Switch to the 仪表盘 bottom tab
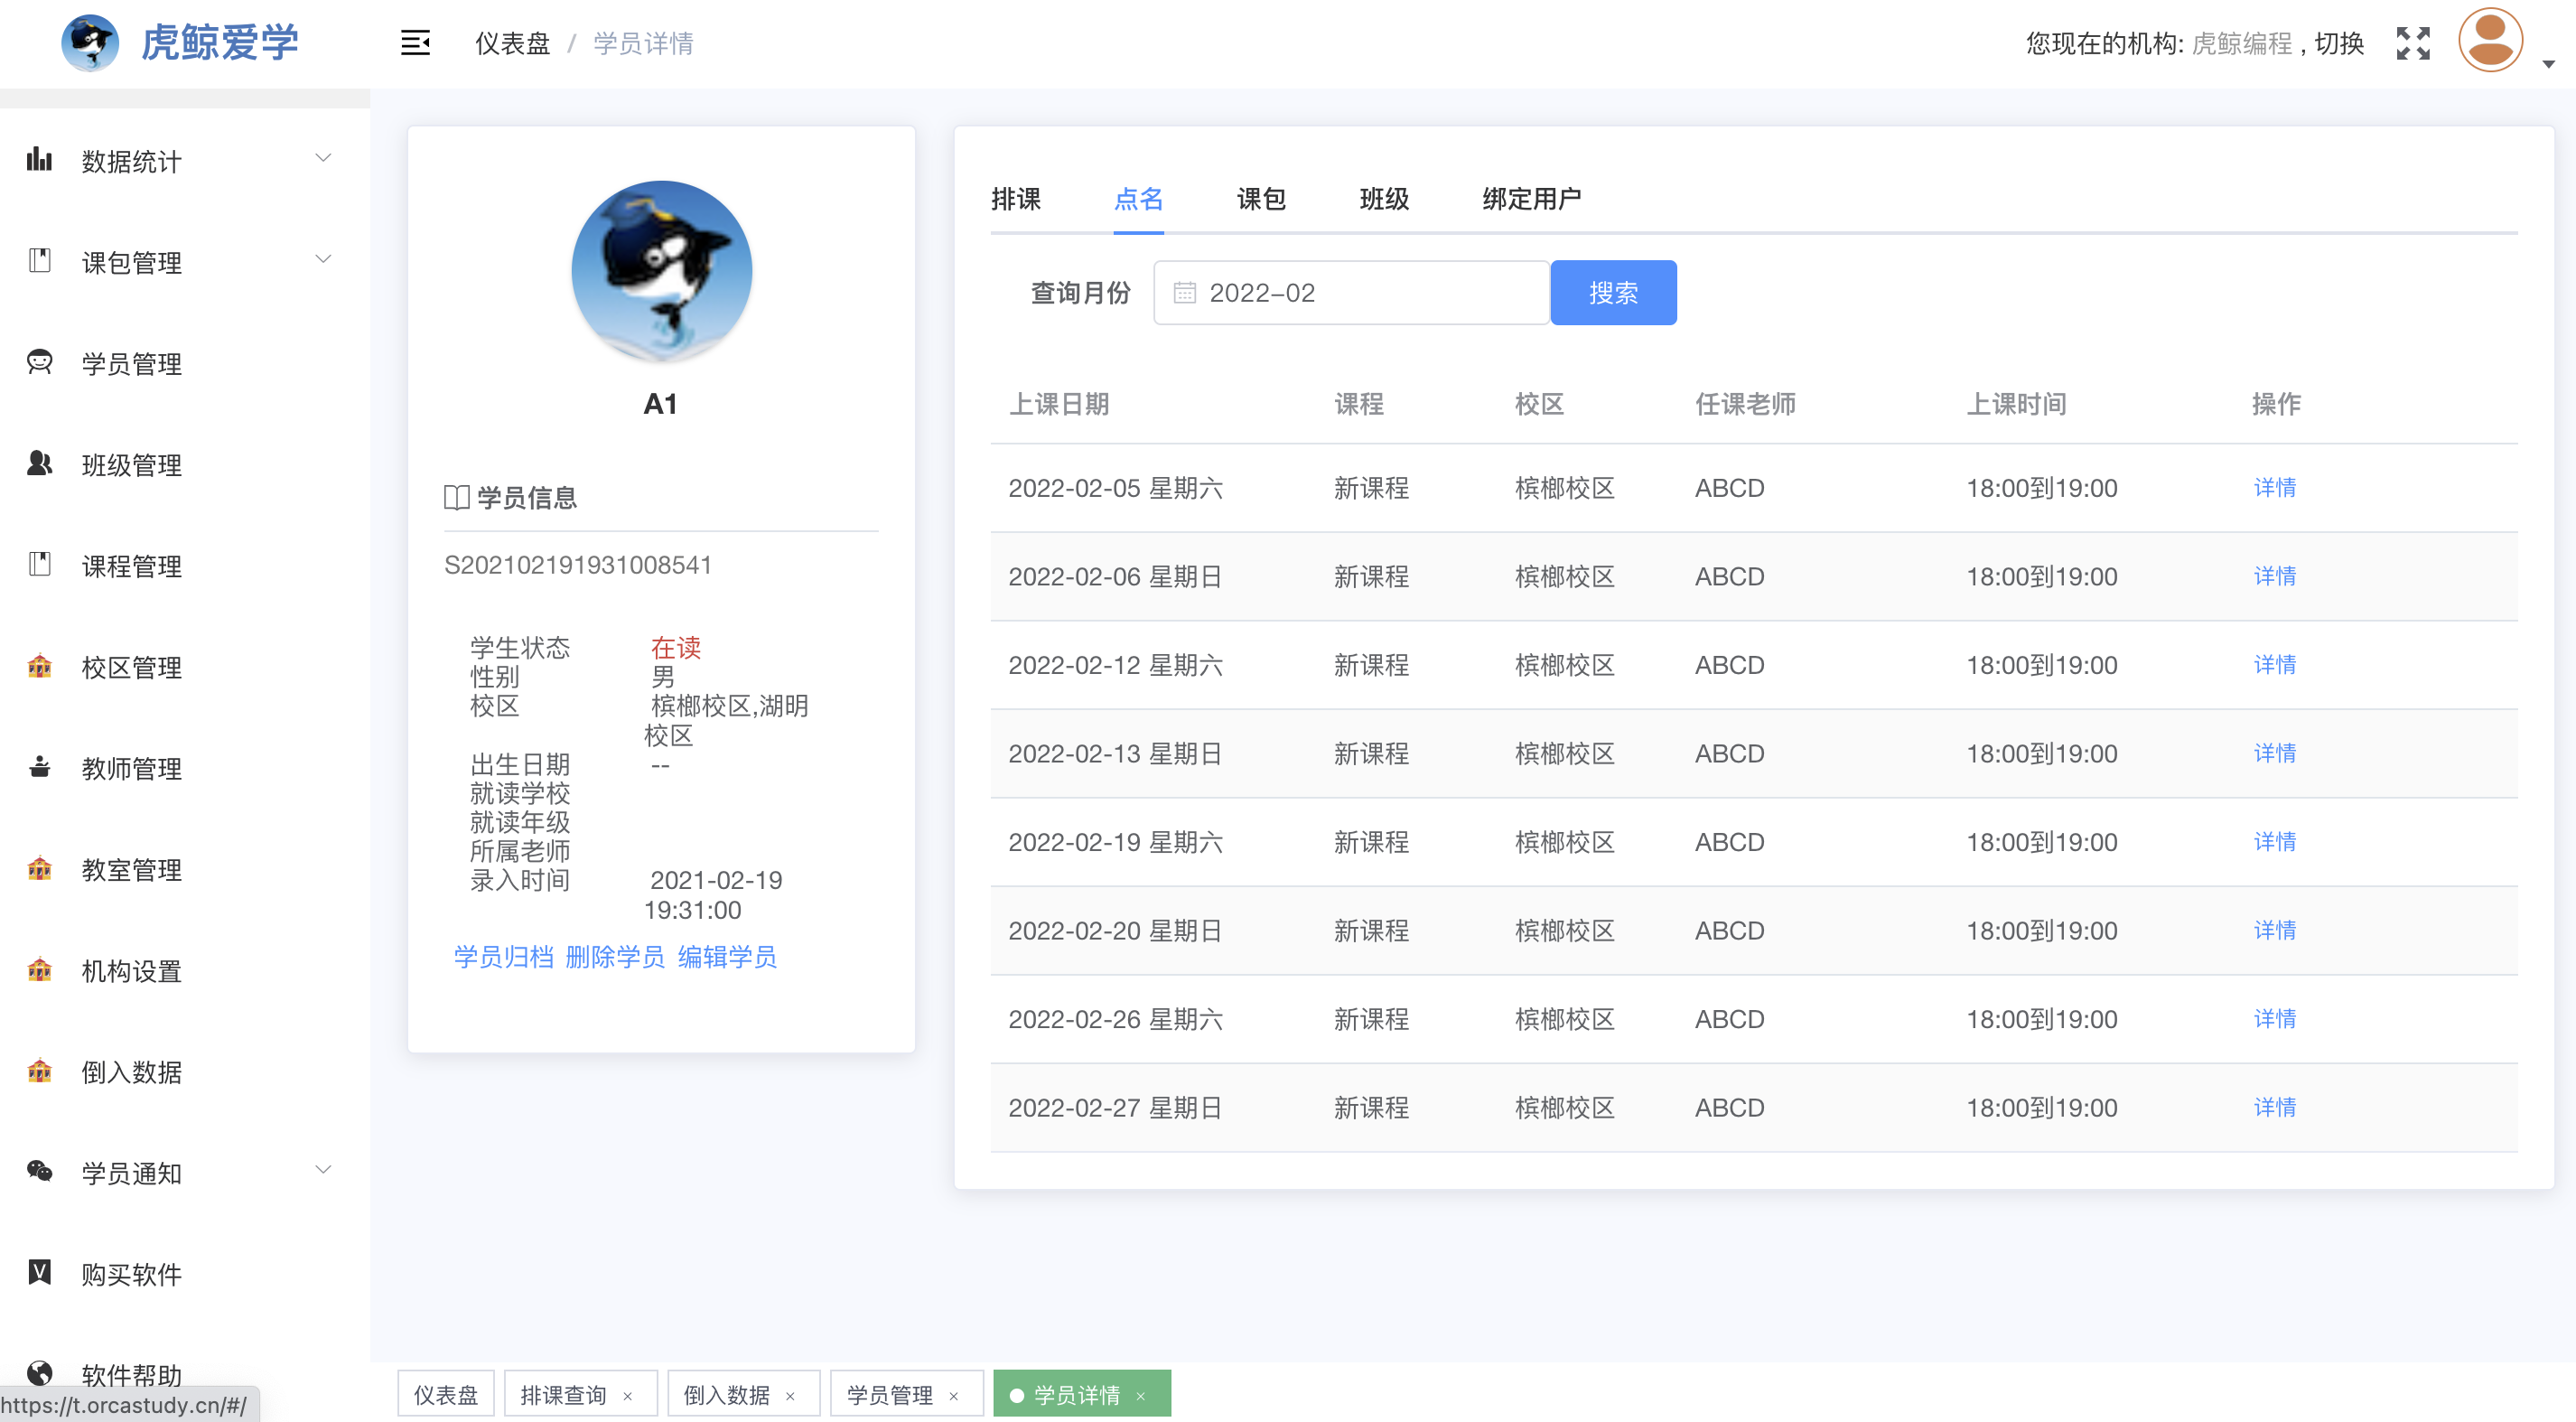Image resolution: width=2576 pixels, height=1422 pixels. (446, 1394)
